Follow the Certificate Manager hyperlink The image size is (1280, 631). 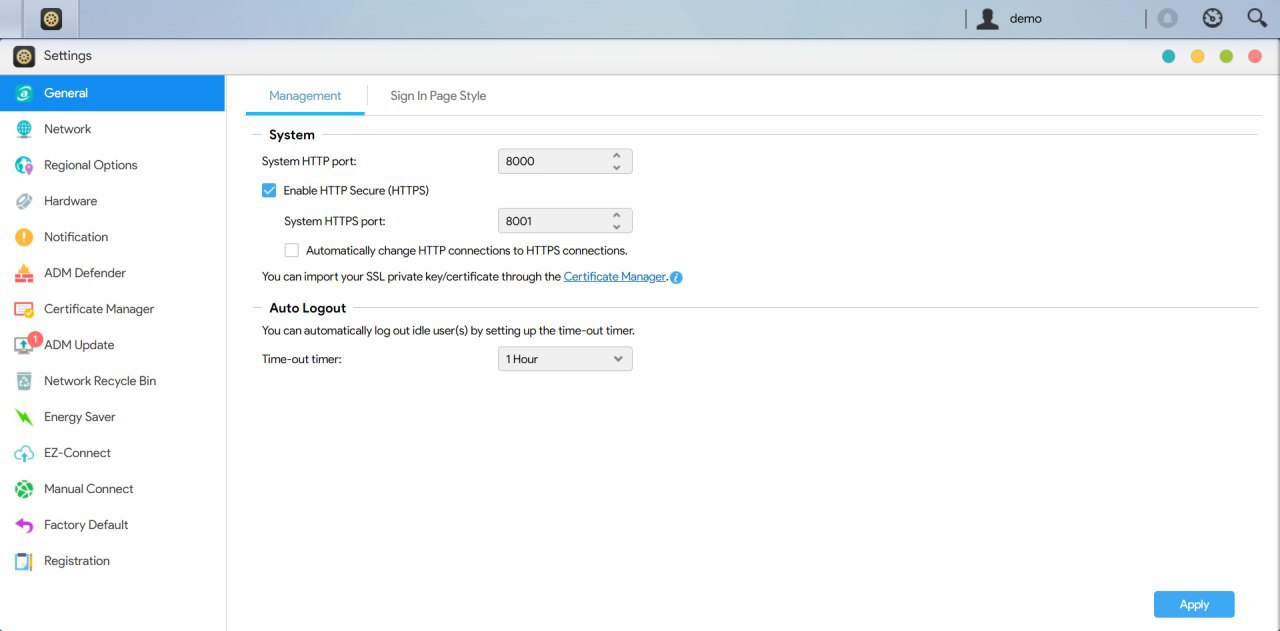(614, 277)
